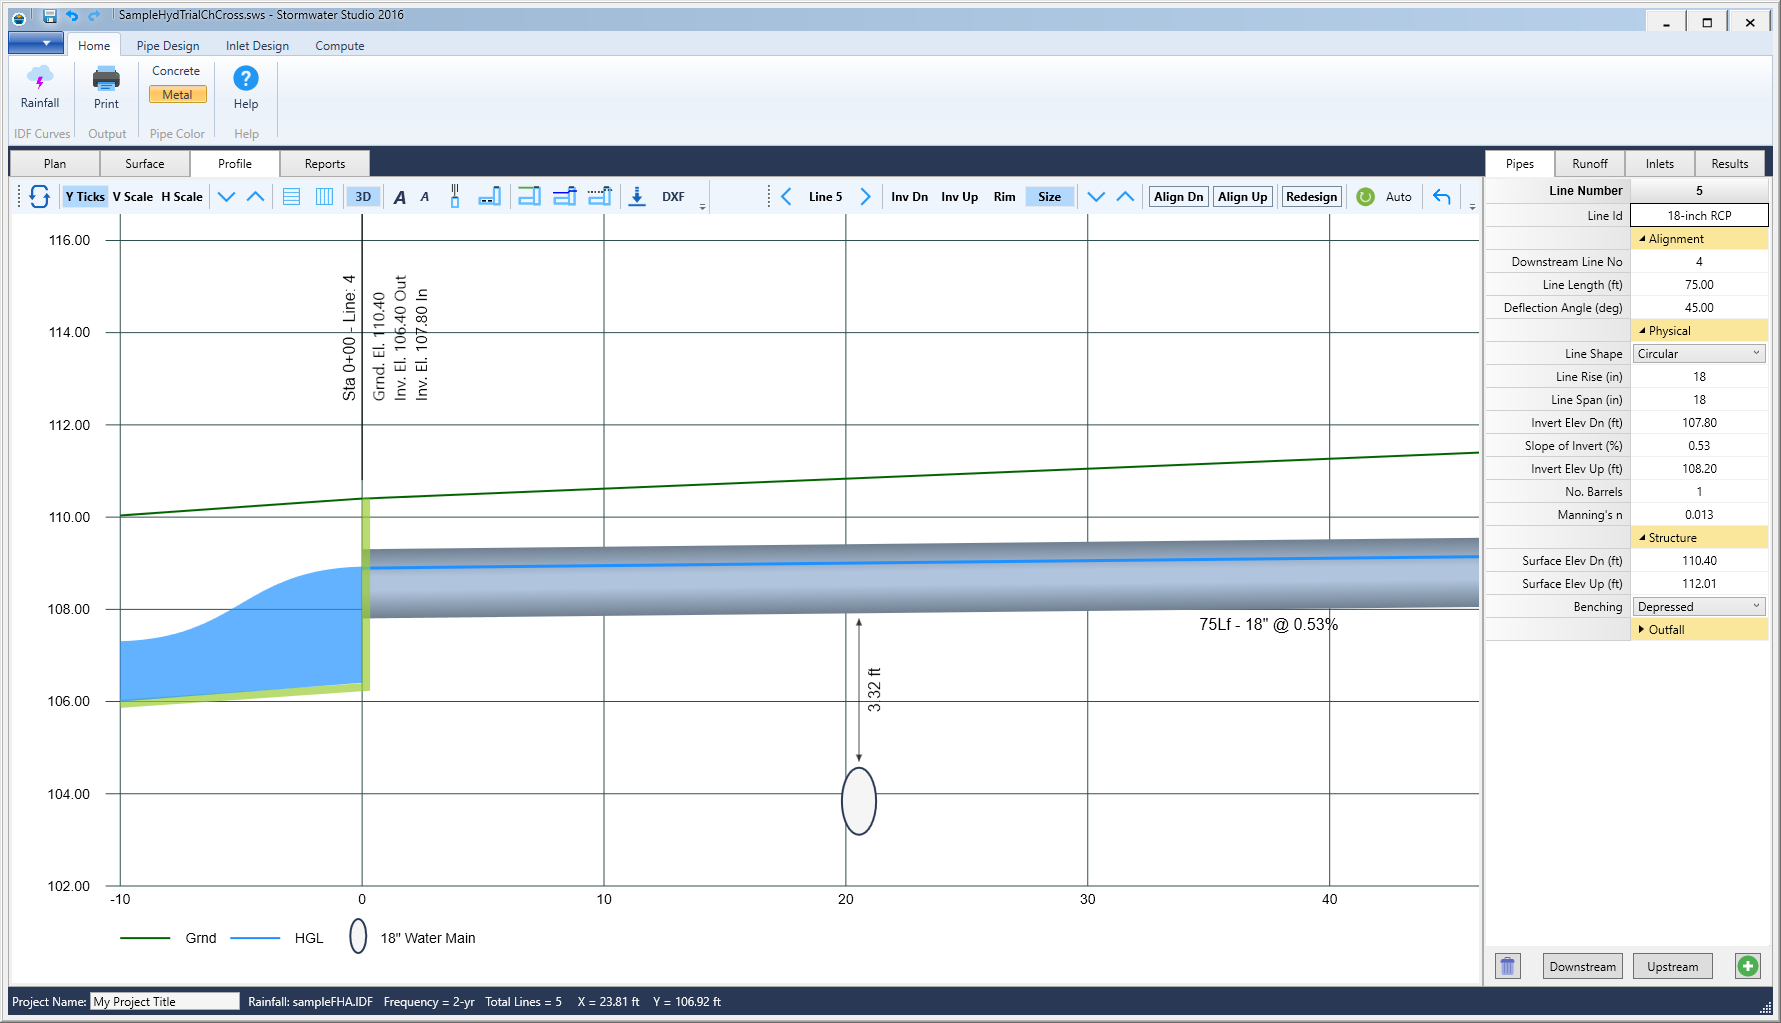Click the Redesign button

1311,196
